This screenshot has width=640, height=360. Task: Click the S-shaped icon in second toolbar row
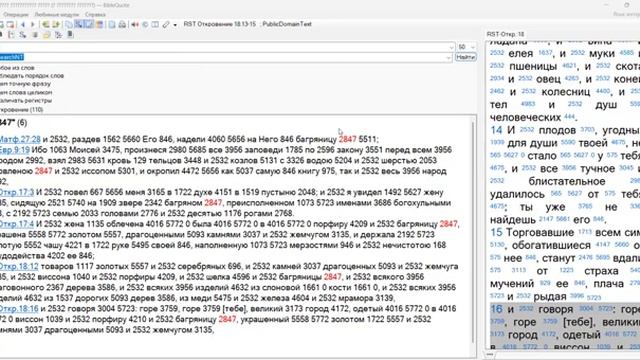(x=23, y=35)
